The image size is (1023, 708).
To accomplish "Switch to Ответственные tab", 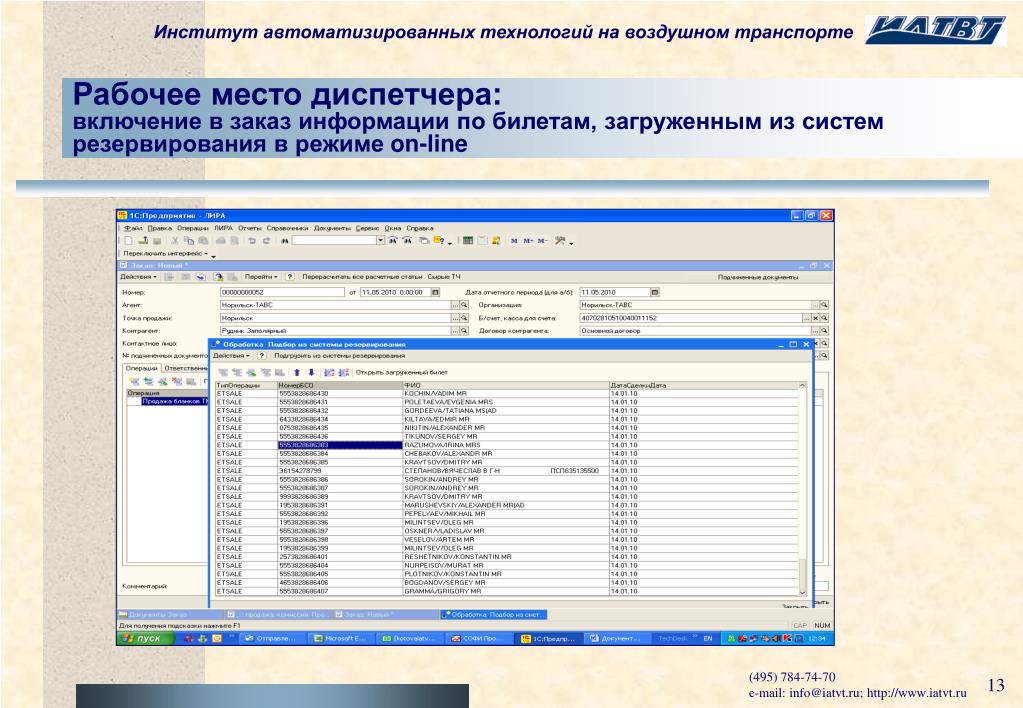I will point(185,369).
